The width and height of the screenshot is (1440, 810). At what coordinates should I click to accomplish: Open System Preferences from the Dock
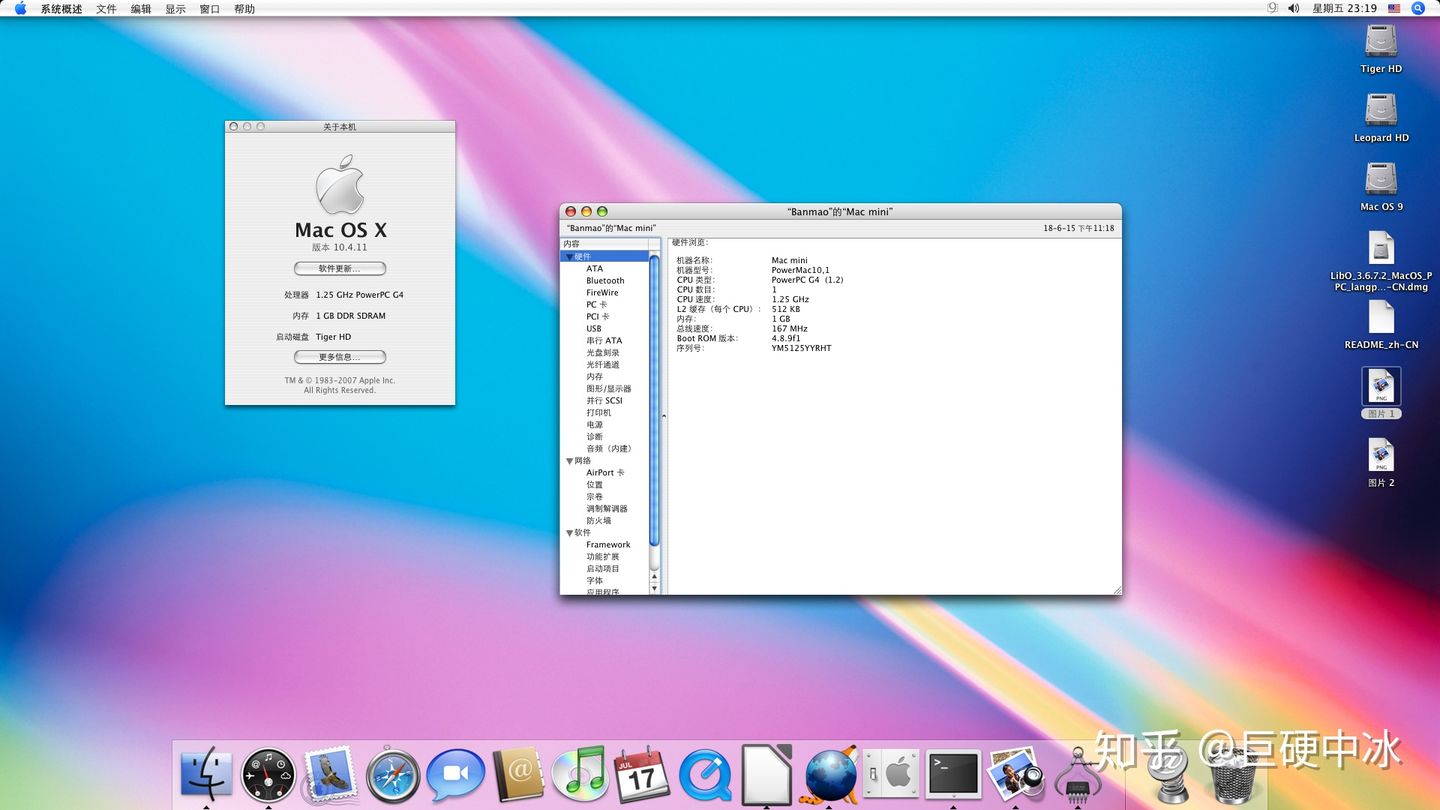click(x=891, y=774)
